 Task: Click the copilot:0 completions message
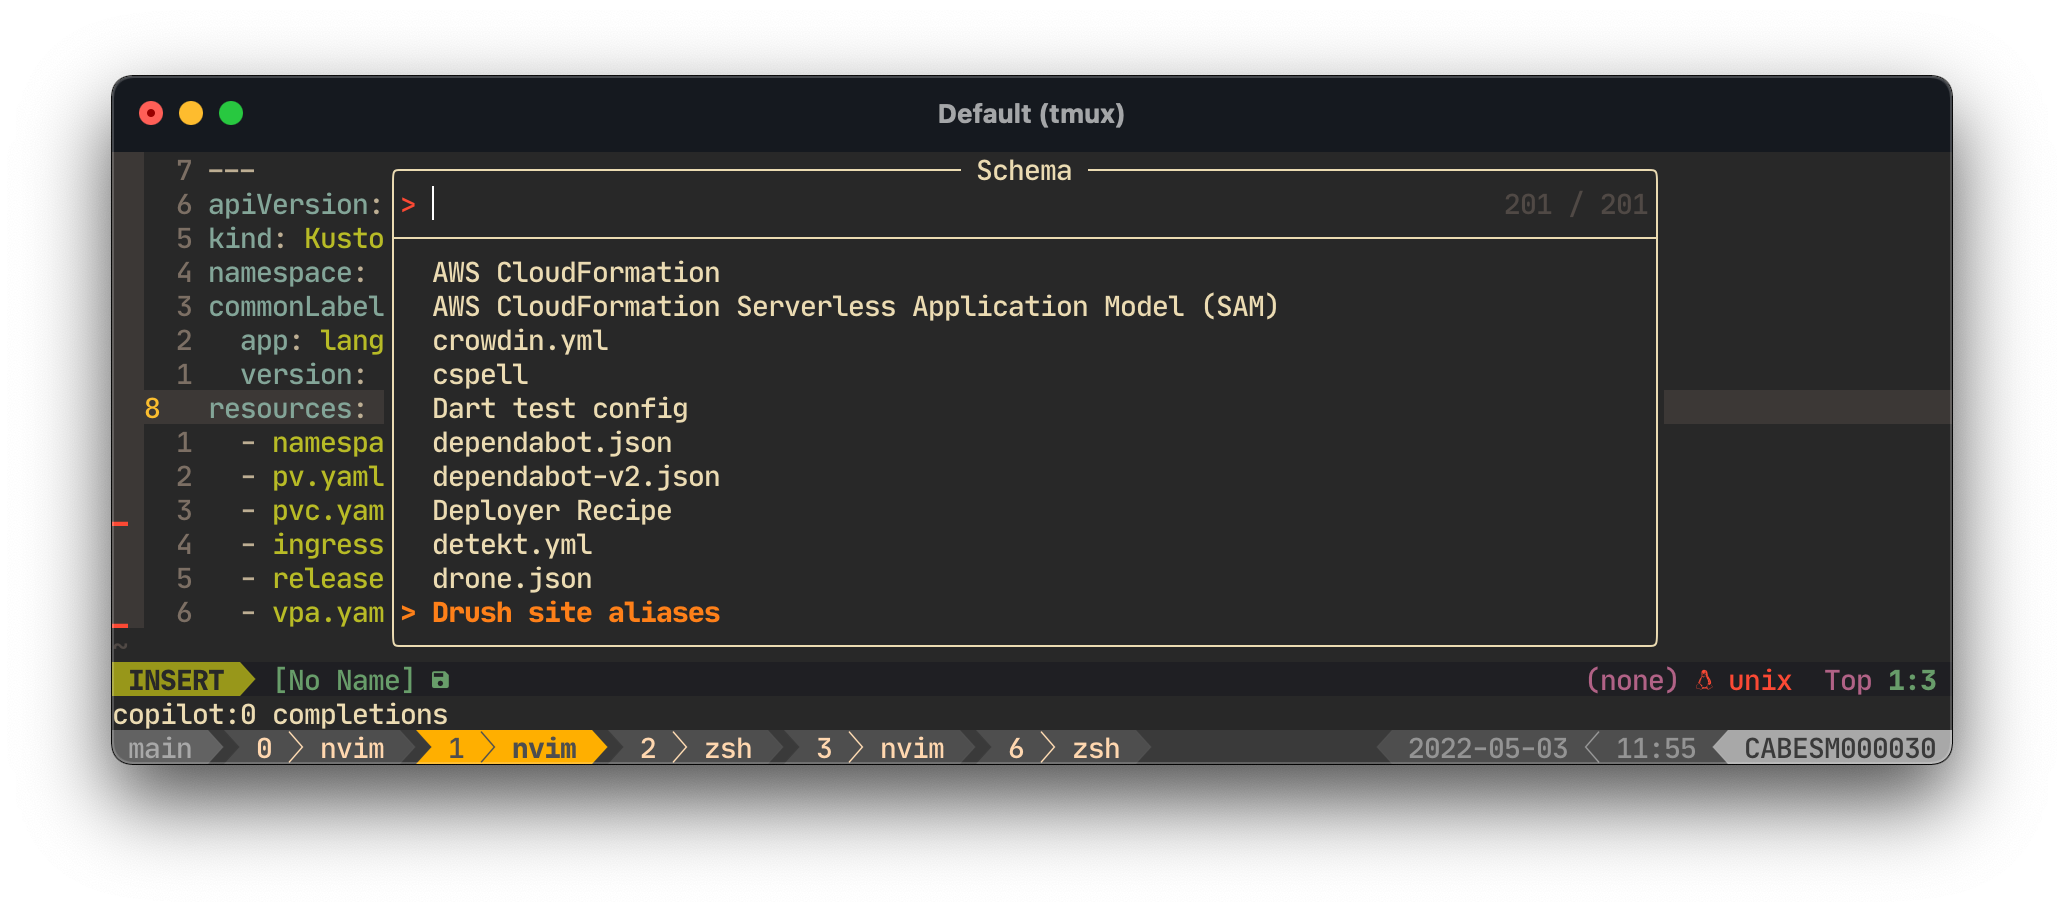tap(280, 714)
